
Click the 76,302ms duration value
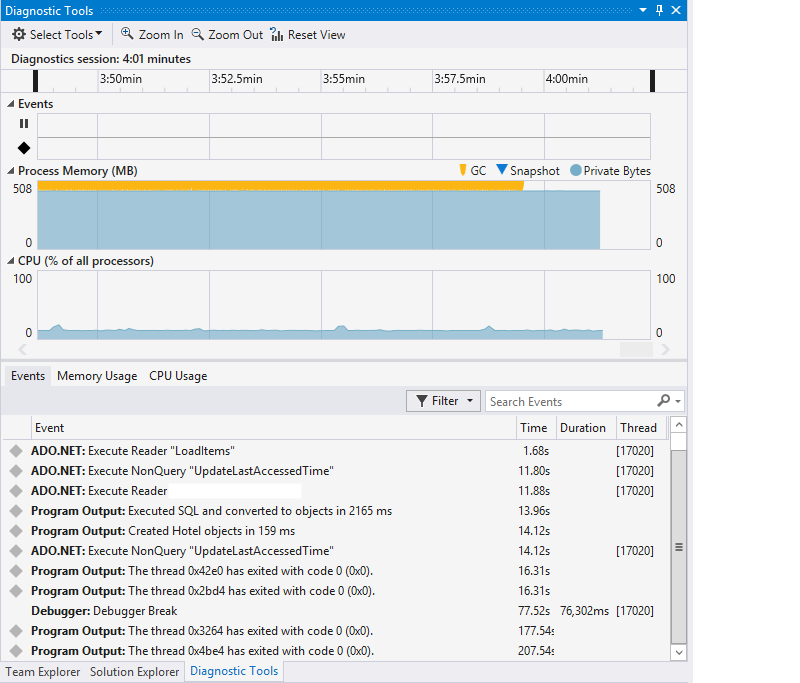pyautogui.click(x=584, y=611)
